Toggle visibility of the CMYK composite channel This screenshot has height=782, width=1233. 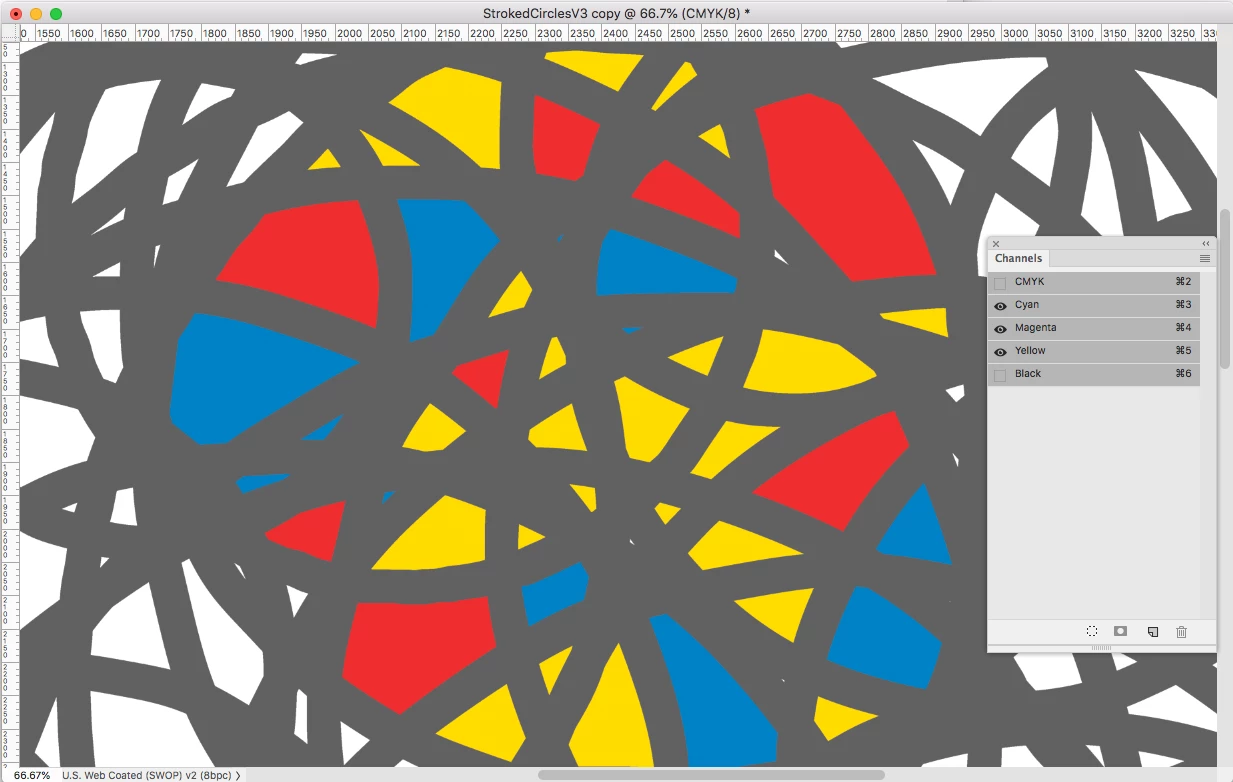pos(1000,283)
